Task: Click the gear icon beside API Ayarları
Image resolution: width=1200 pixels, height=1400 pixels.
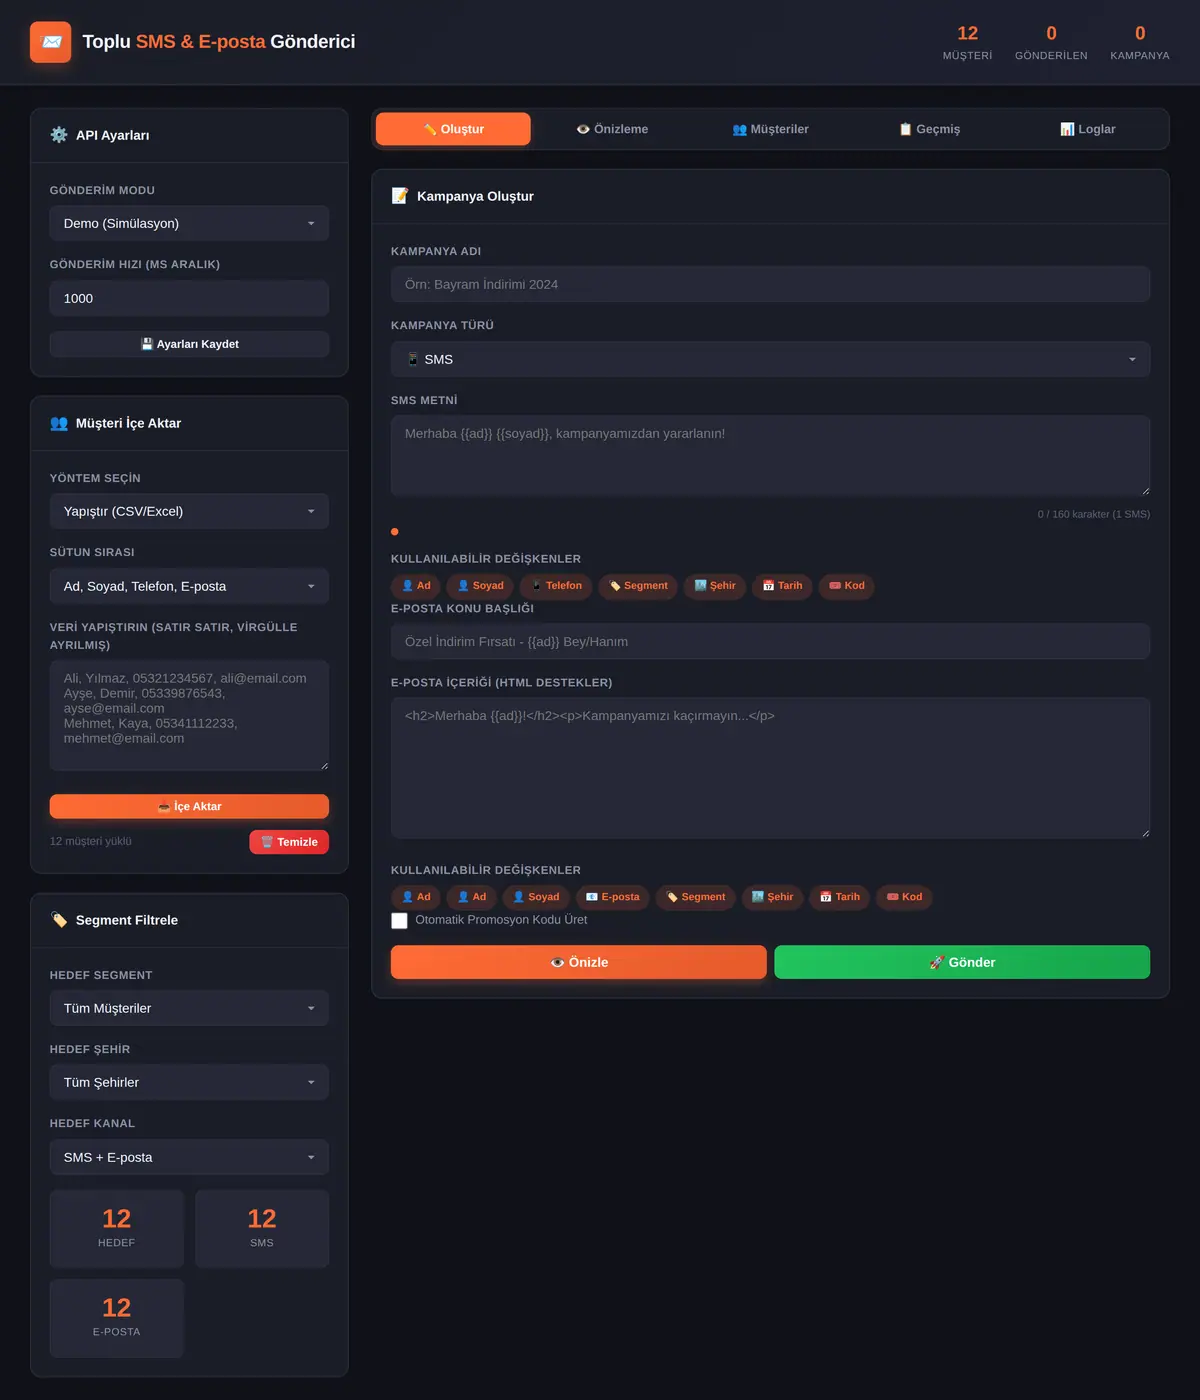Action: [x=59, y=135]
